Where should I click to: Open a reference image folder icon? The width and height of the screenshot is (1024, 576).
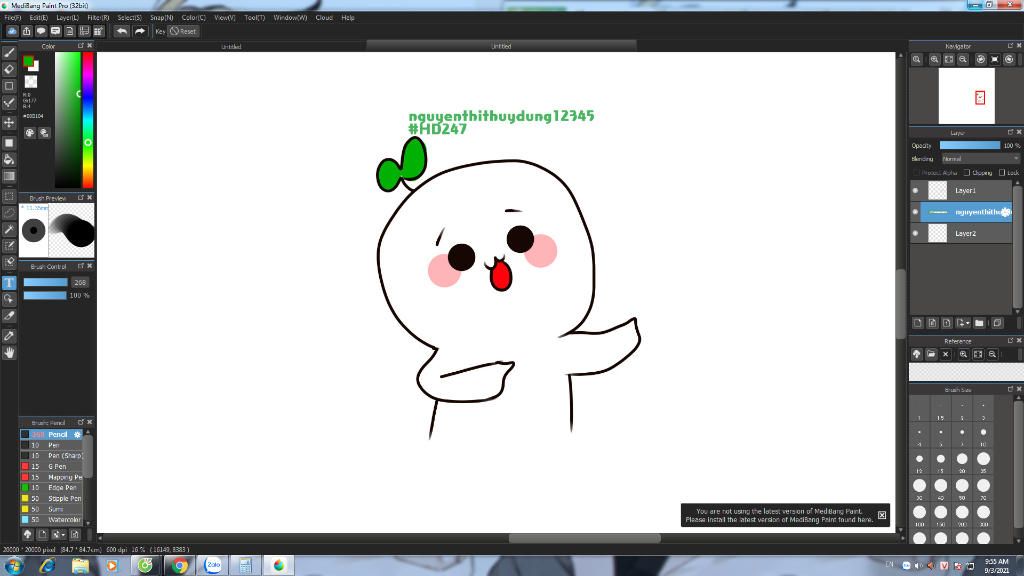931,354
